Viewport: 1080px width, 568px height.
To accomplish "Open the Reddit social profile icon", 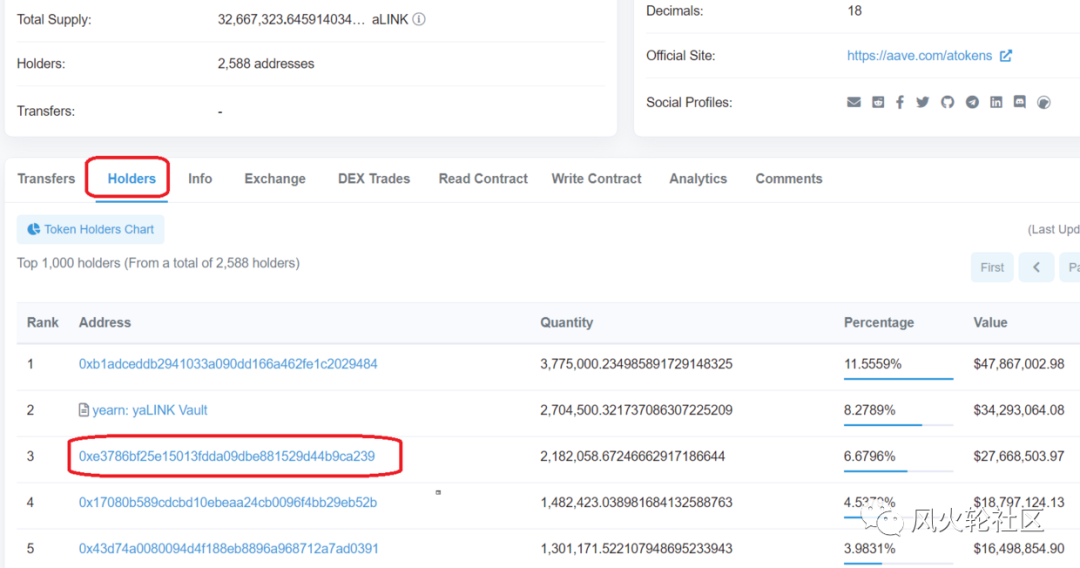I will (x=878, y=103).
